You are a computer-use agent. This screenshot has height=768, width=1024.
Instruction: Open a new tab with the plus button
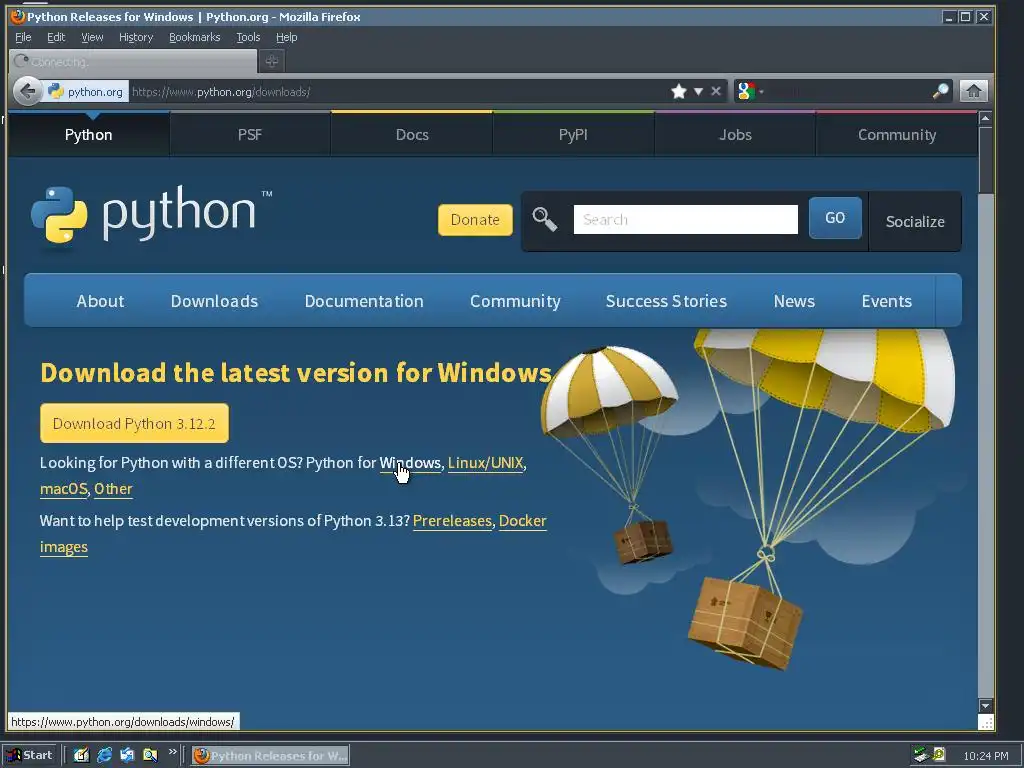click(x=272, y=61)
